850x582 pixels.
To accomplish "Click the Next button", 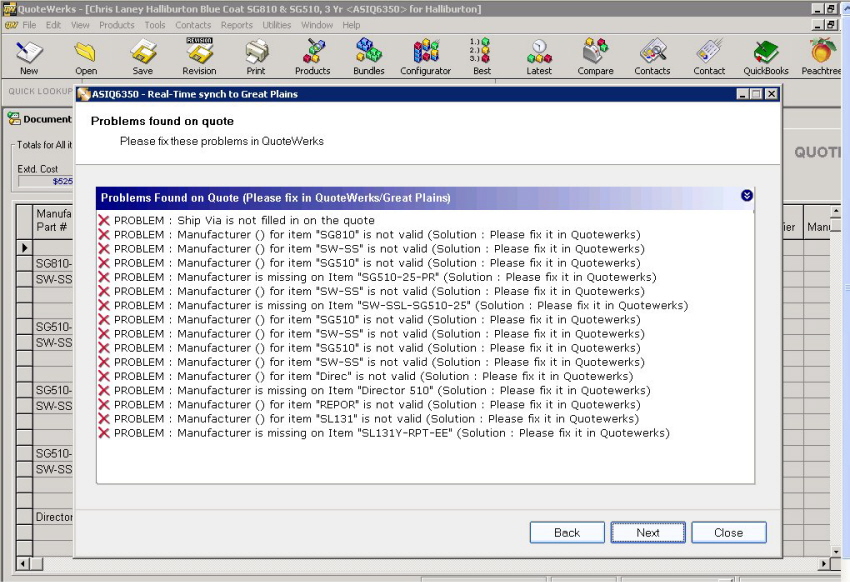I will (648, 532).
